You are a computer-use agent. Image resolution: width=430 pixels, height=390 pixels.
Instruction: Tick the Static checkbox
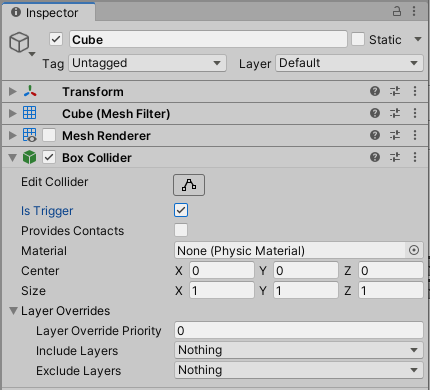pos(358,39)
